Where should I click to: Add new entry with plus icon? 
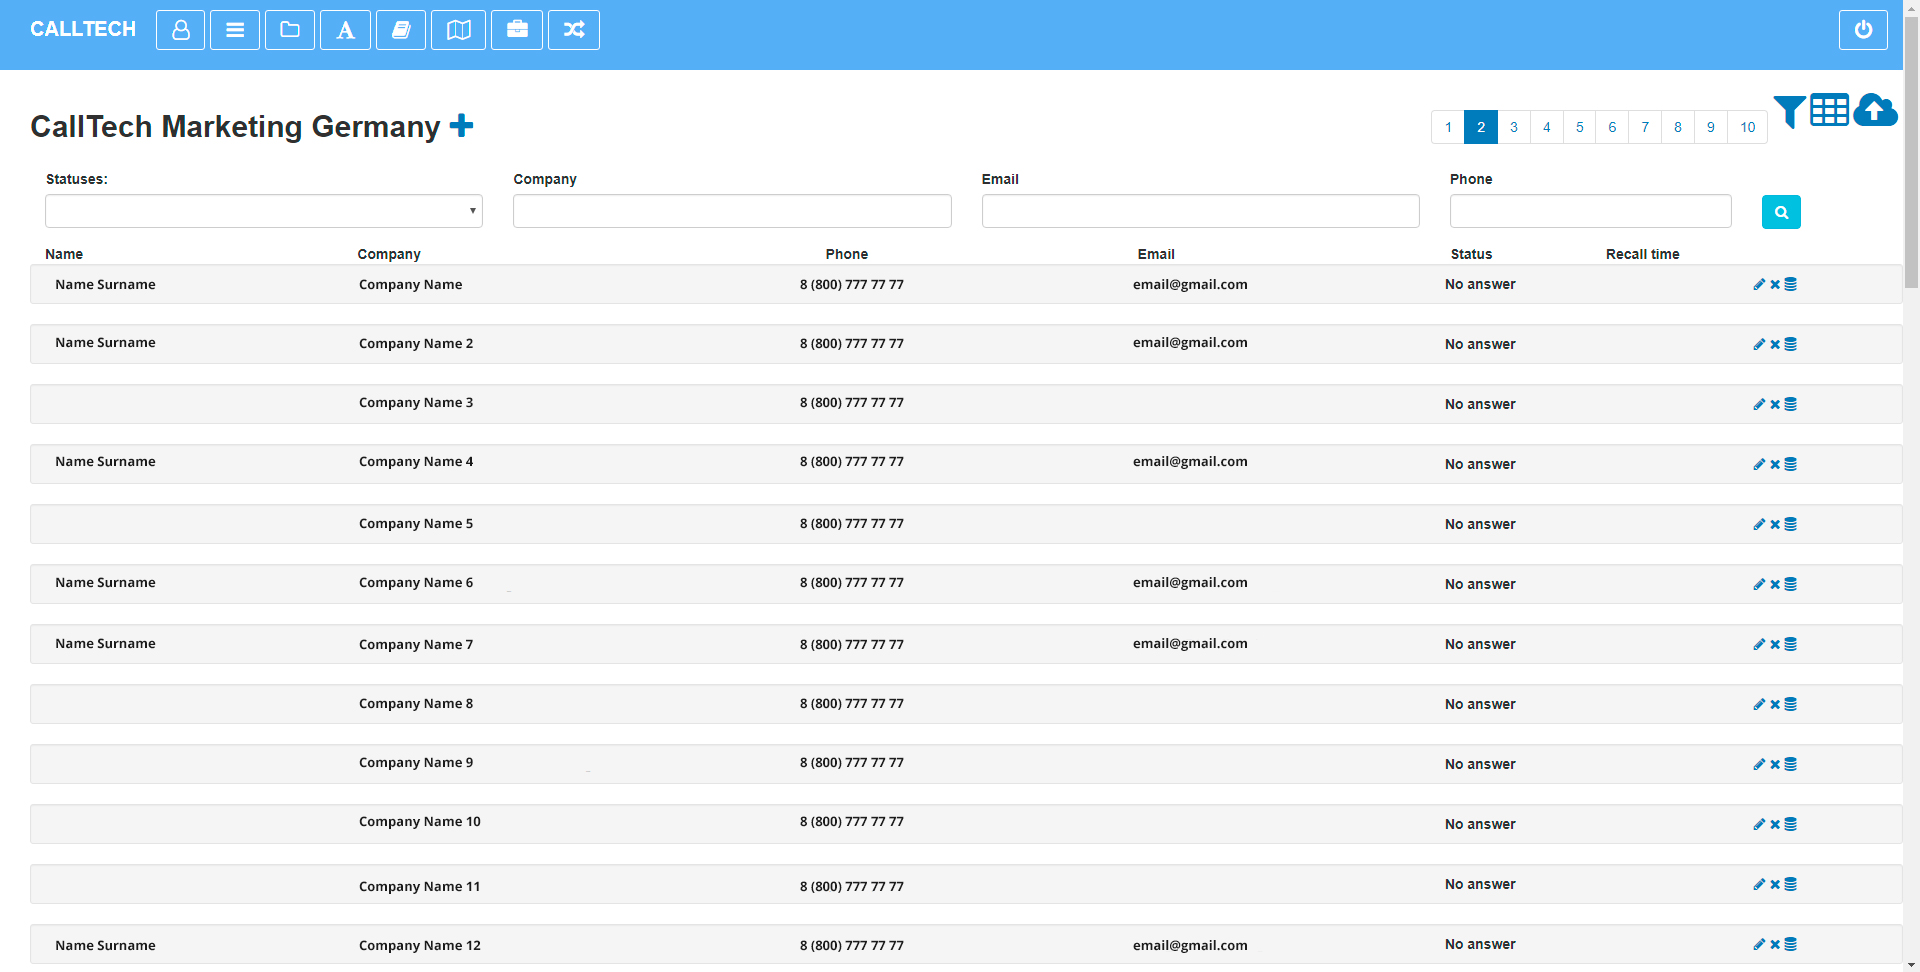pyautogui.click(x=461, y=126)
